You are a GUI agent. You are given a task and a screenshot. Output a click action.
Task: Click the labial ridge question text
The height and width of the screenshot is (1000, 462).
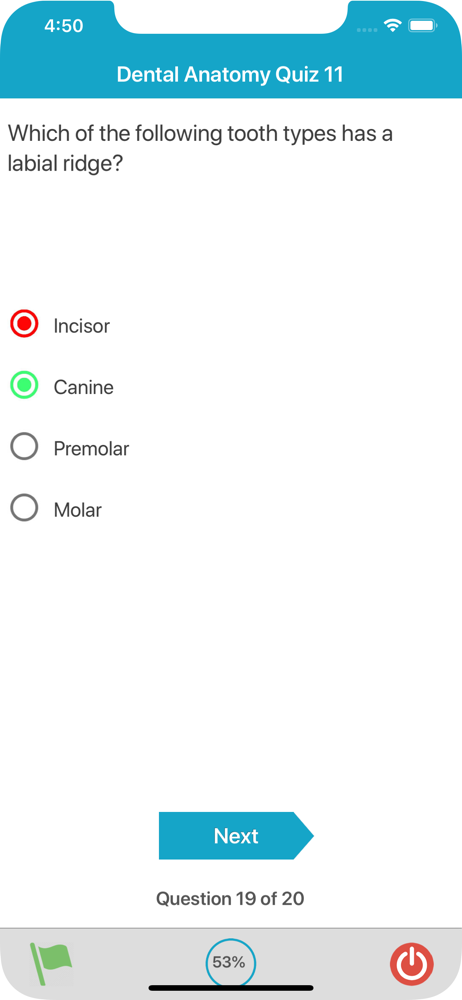point(200,149)
